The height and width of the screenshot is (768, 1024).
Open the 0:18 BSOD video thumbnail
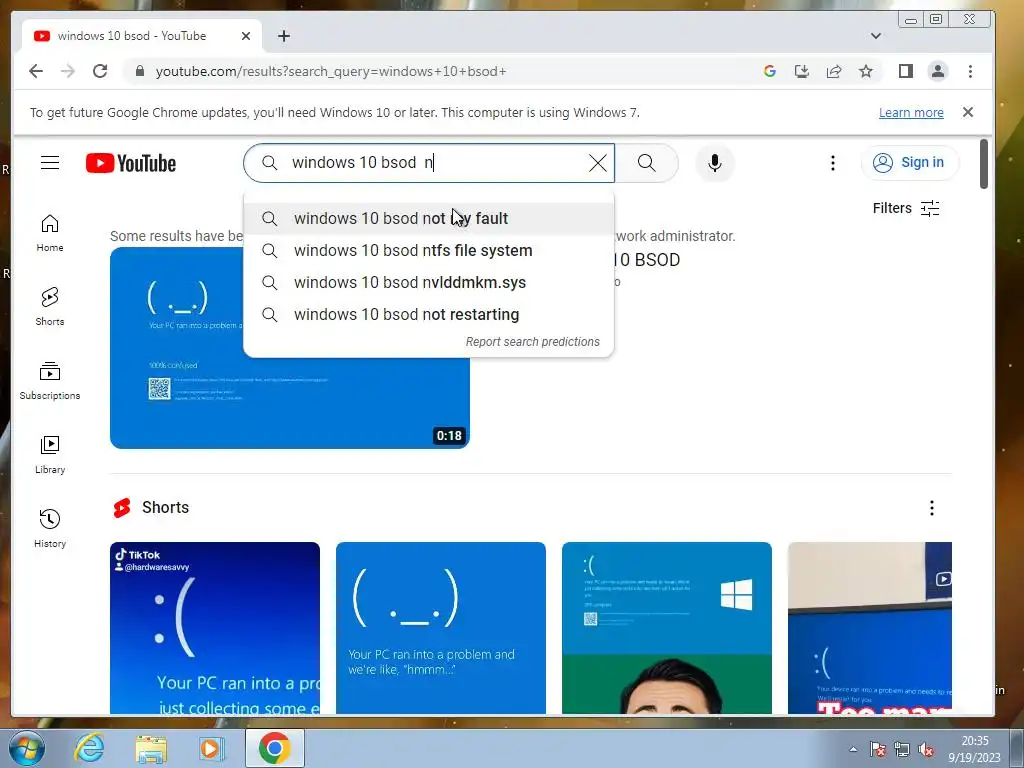[x=290, y=348]
